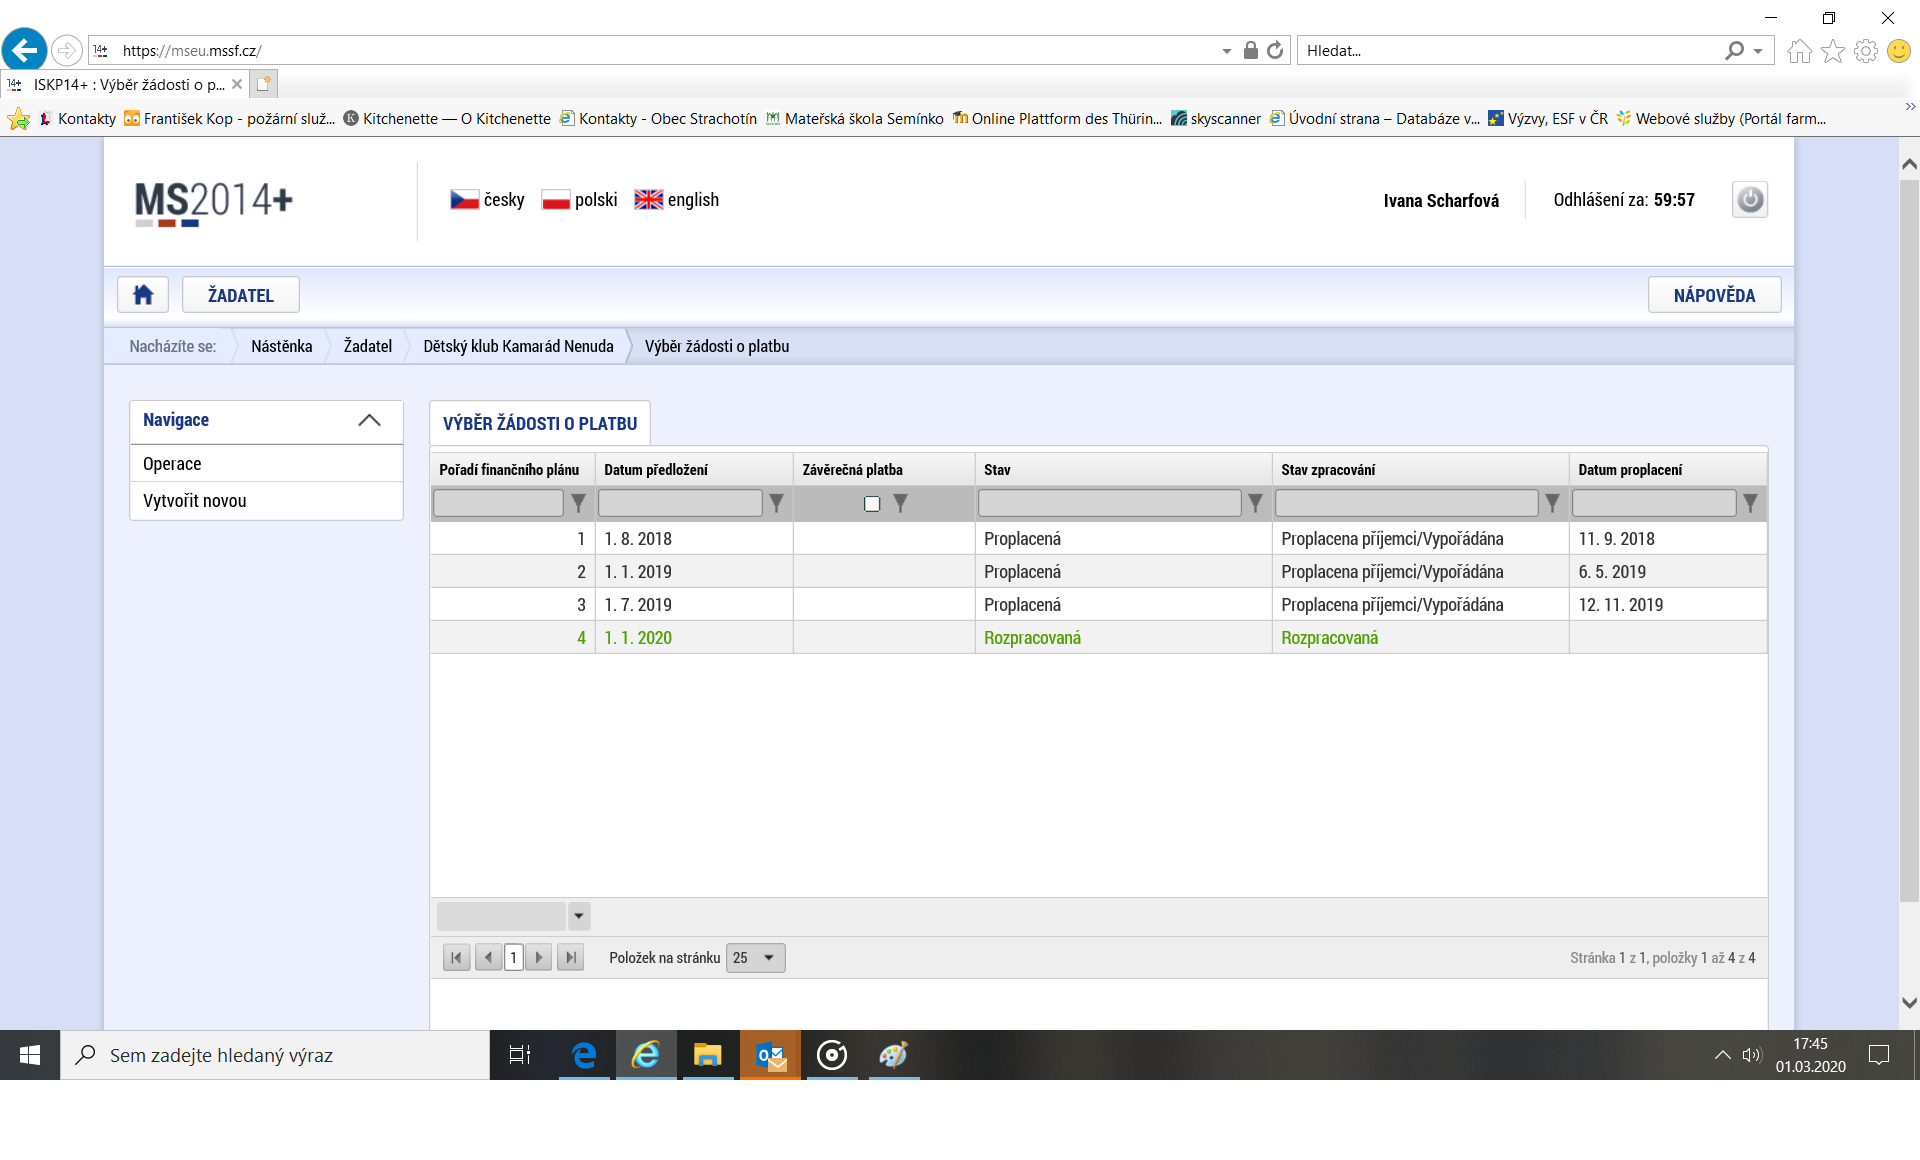Collapse the Navigace panel
The image size is (1920, 1160).
(x=369, y=420)
